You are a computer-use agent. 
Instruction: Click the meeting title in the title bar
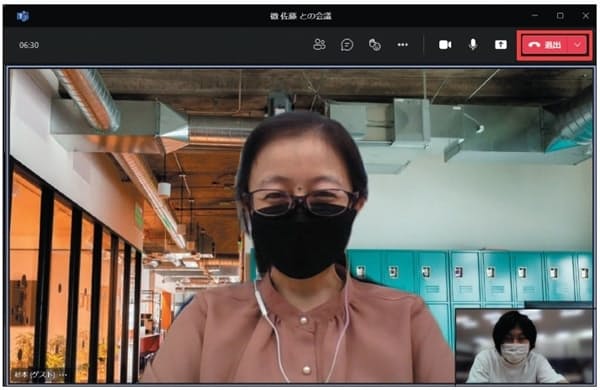pos(301,16)
